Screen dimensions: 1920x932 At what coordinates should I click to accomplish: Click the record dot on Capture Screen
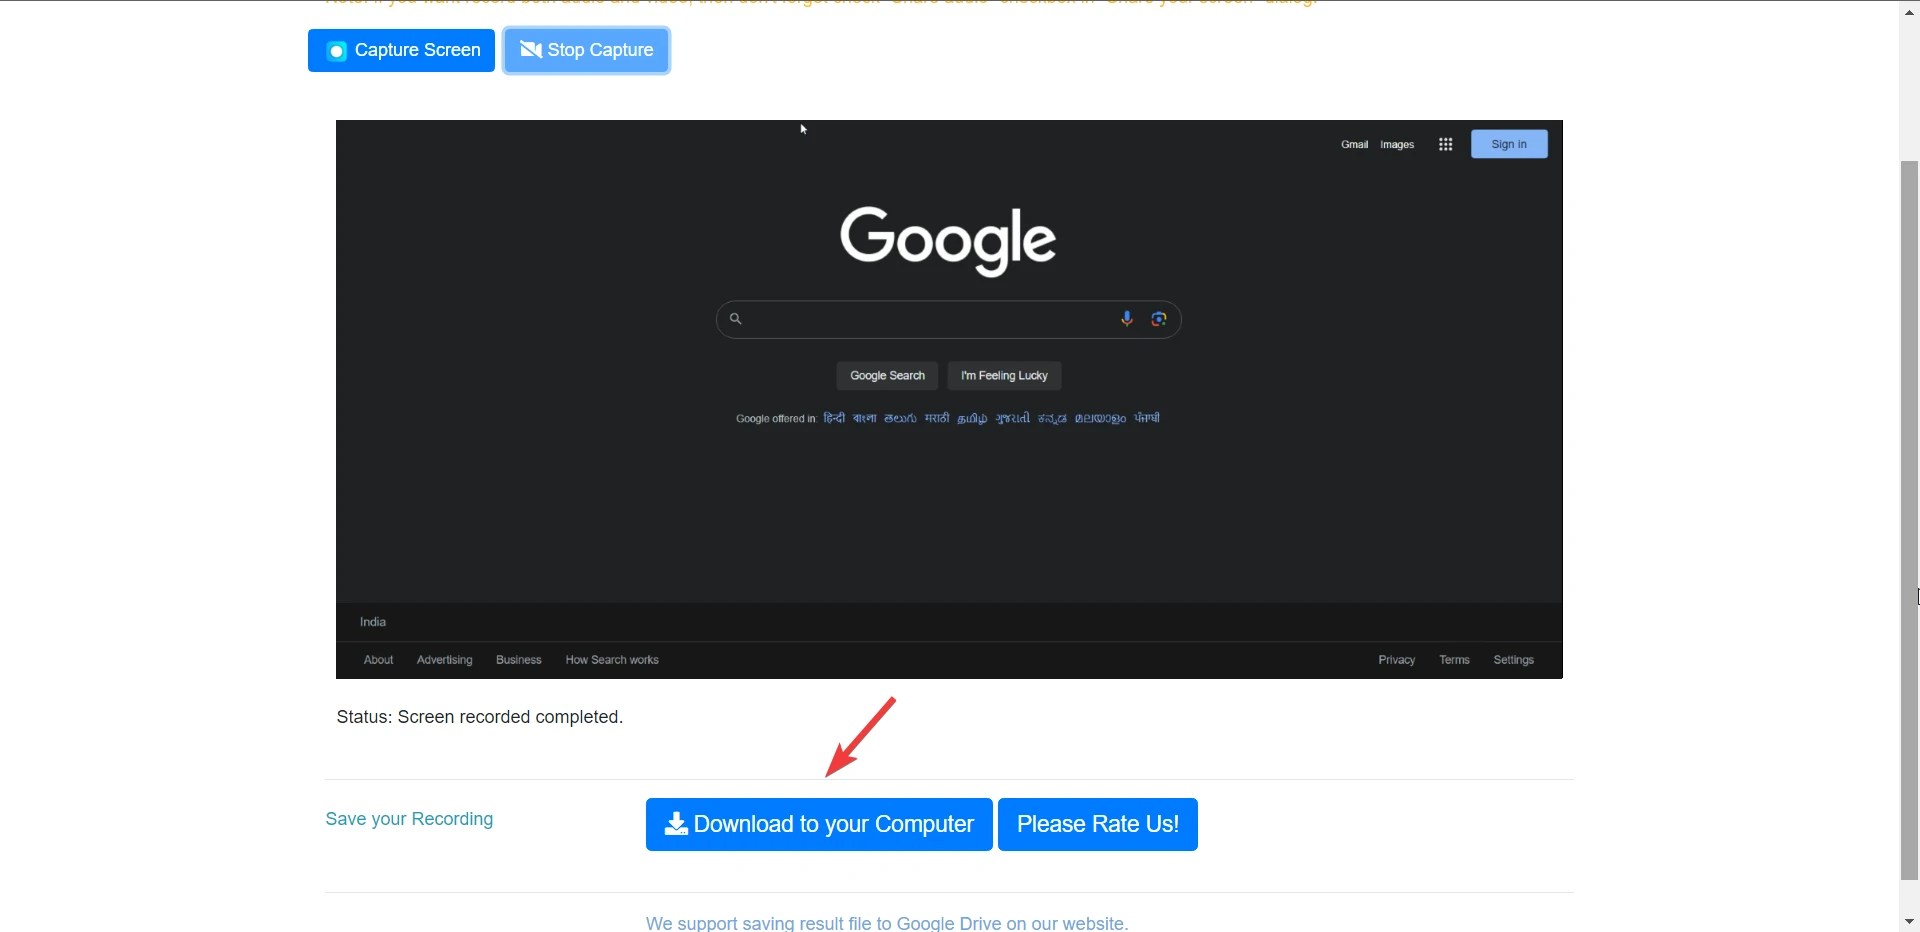tap(336, 50)
